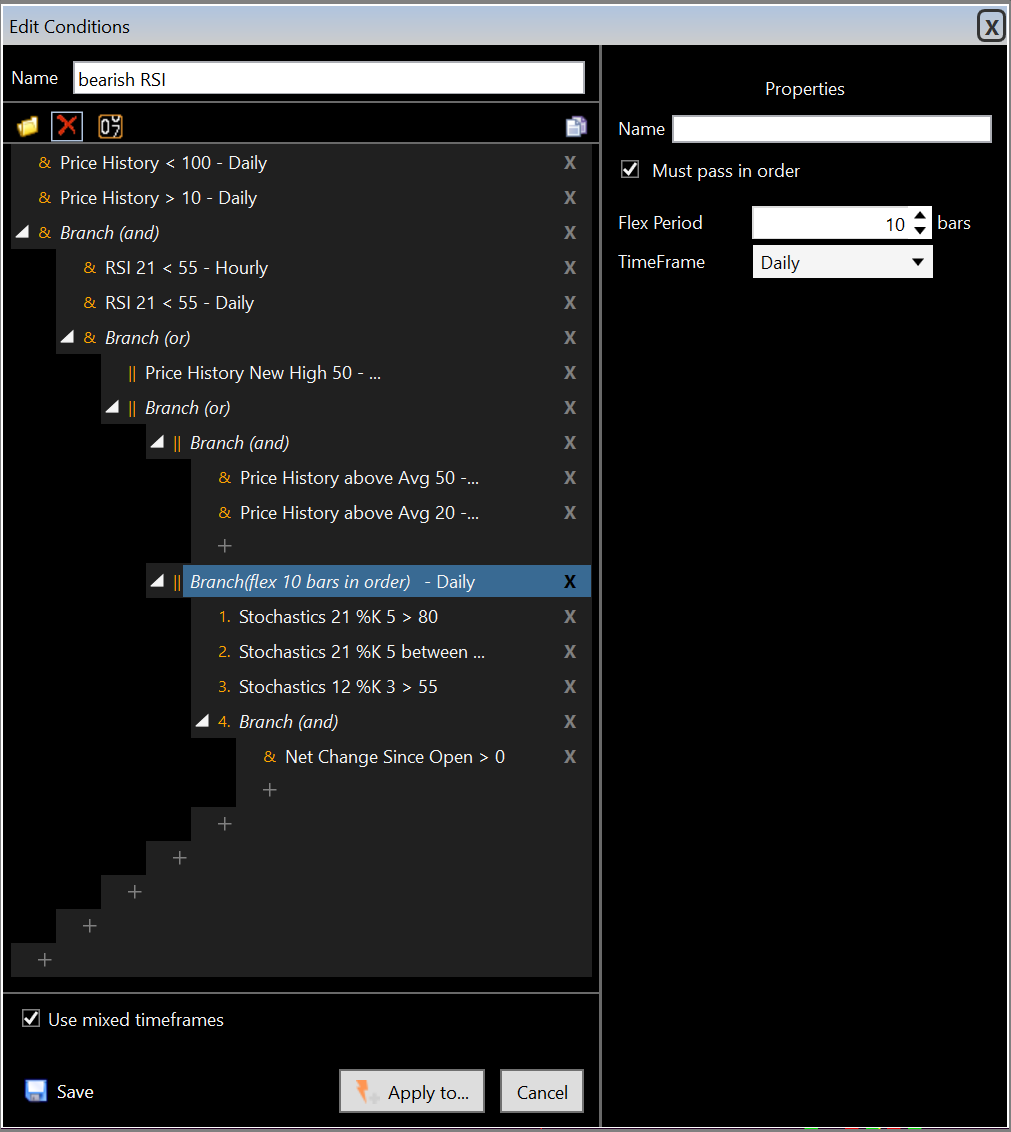This screenshot has width=1011, height=1132.
Task: Delete the Price History above Avg 50 row
Action: (x=570, y=478)
